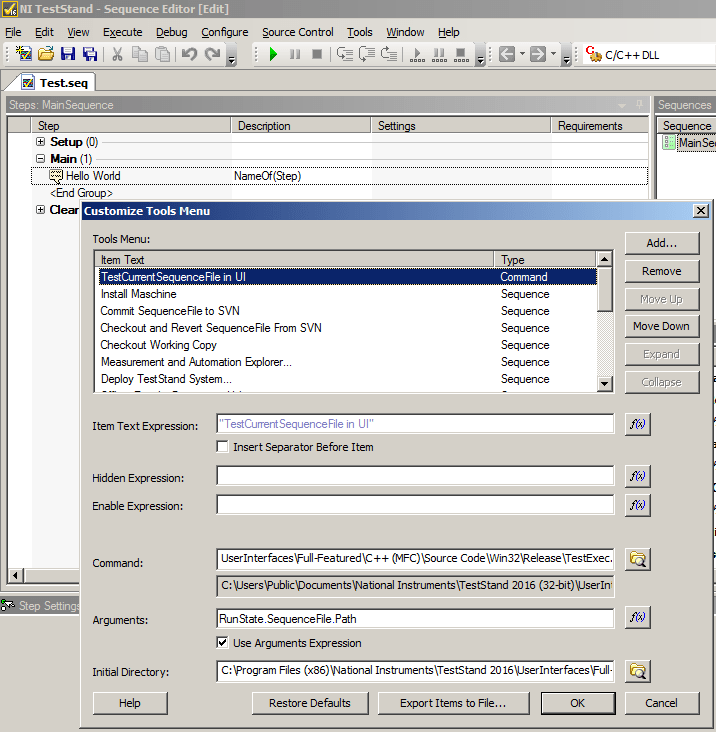Image resolution: width=716 pixels, height=732 pixels.
Task: Start execution with the green Run arrow
Action: (273, 54)
